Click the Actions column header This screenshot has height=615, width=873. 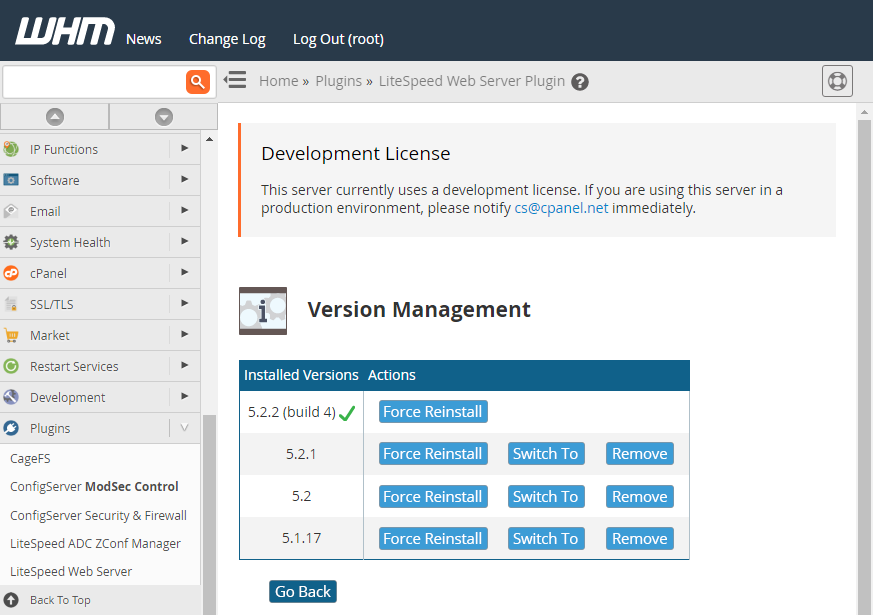point(391,375)
